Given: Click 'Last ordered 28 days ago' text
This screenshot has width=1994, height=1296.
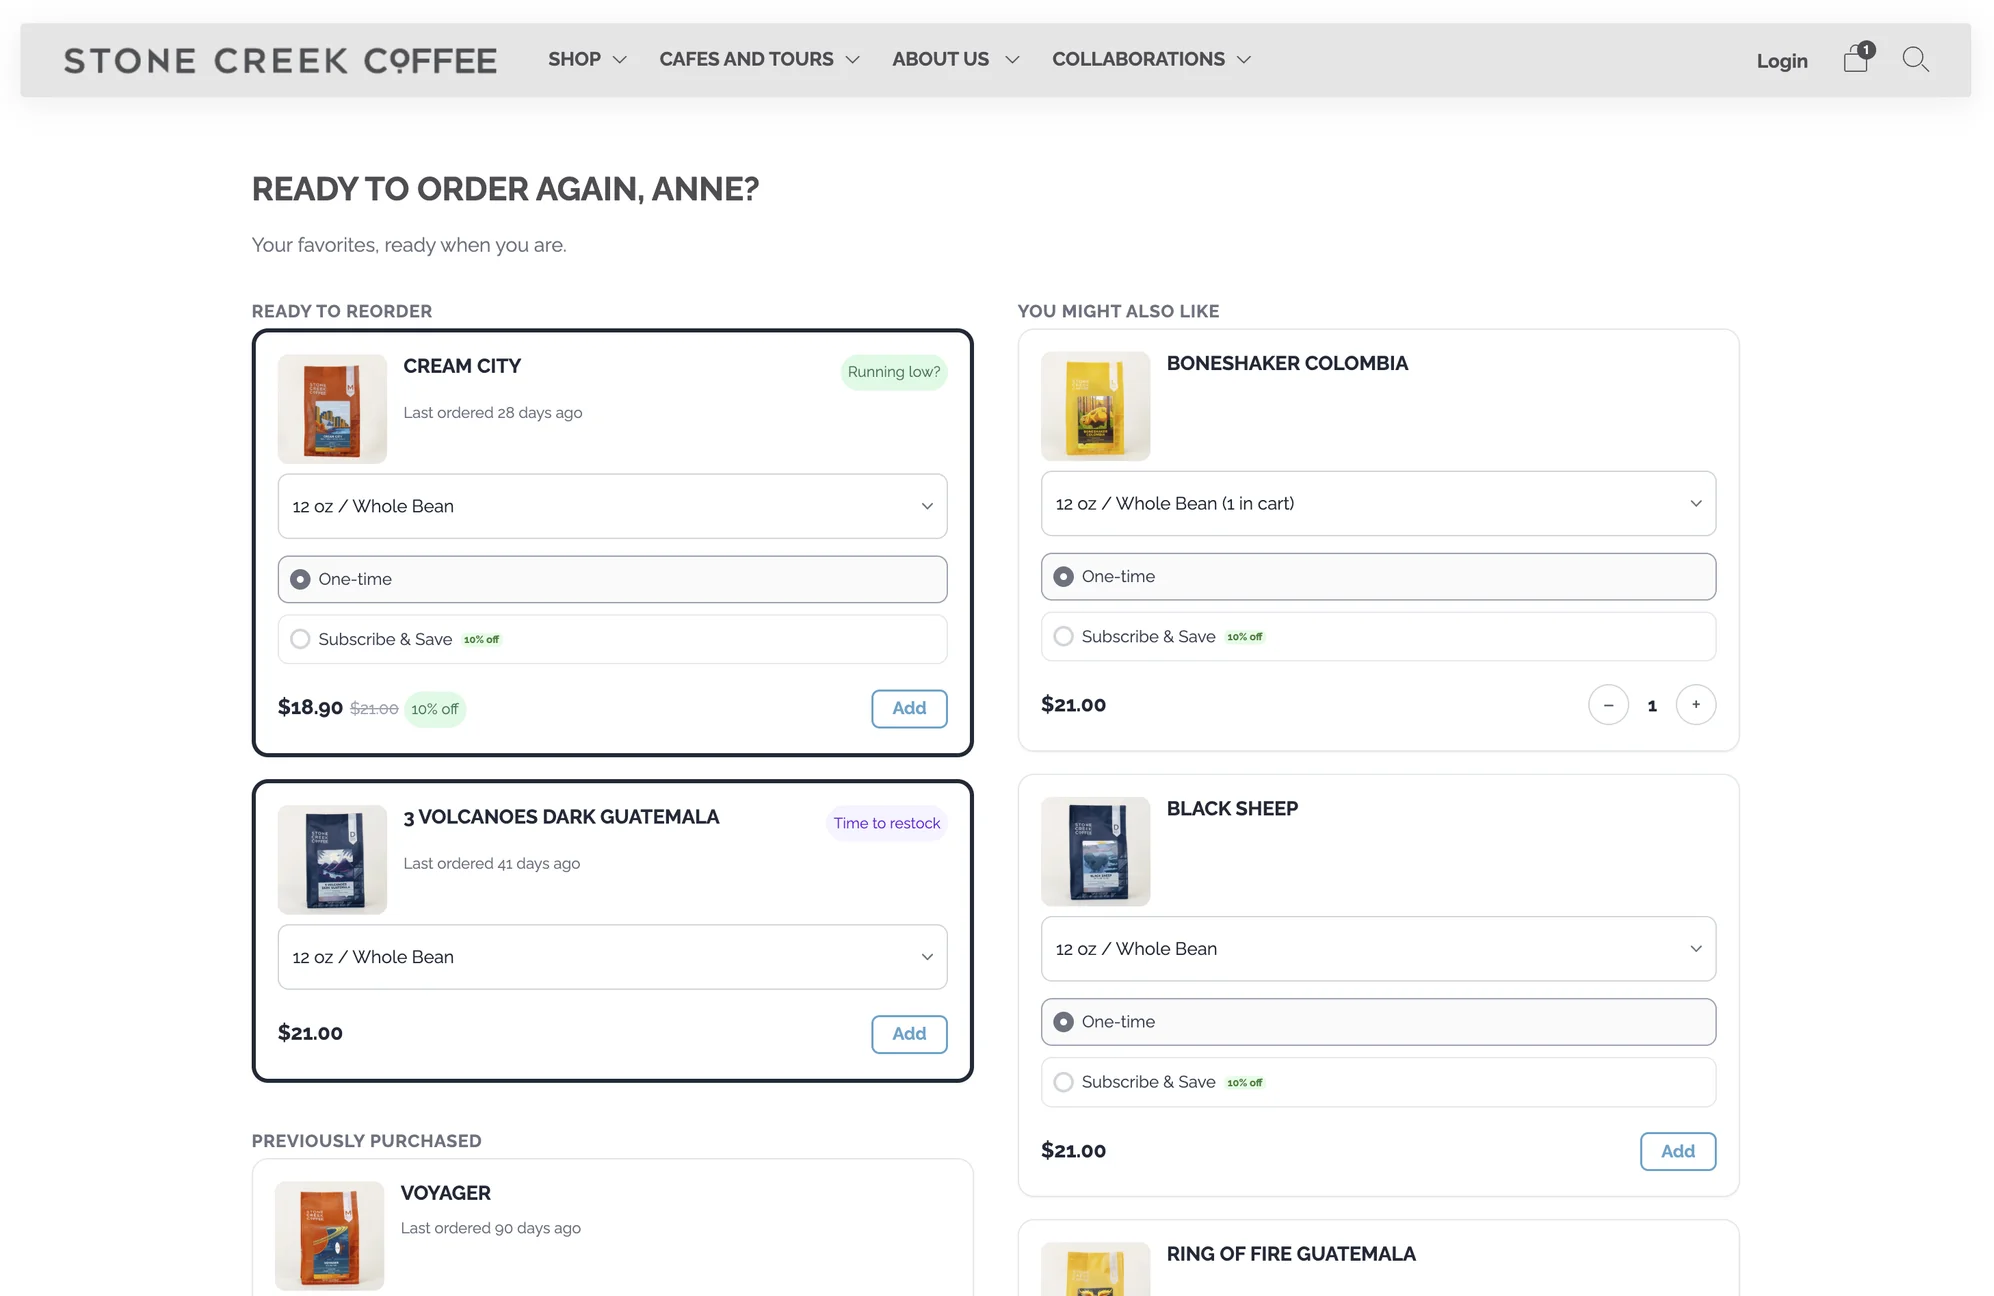Looking at the screenshot, I should tap(492, 413).
